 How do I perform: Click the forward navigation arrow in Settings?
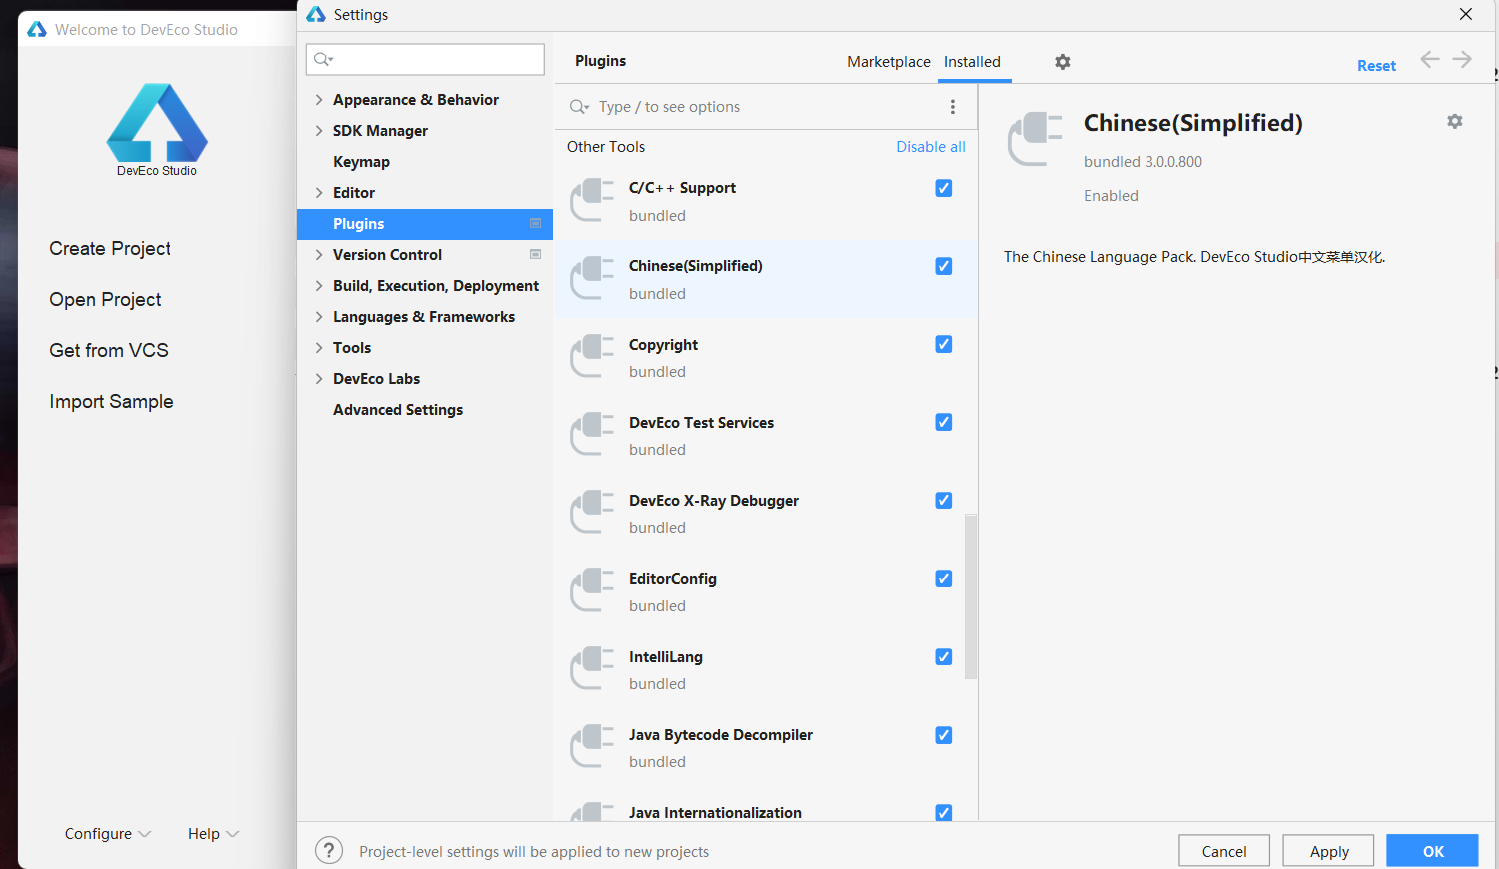(1462, 60)
